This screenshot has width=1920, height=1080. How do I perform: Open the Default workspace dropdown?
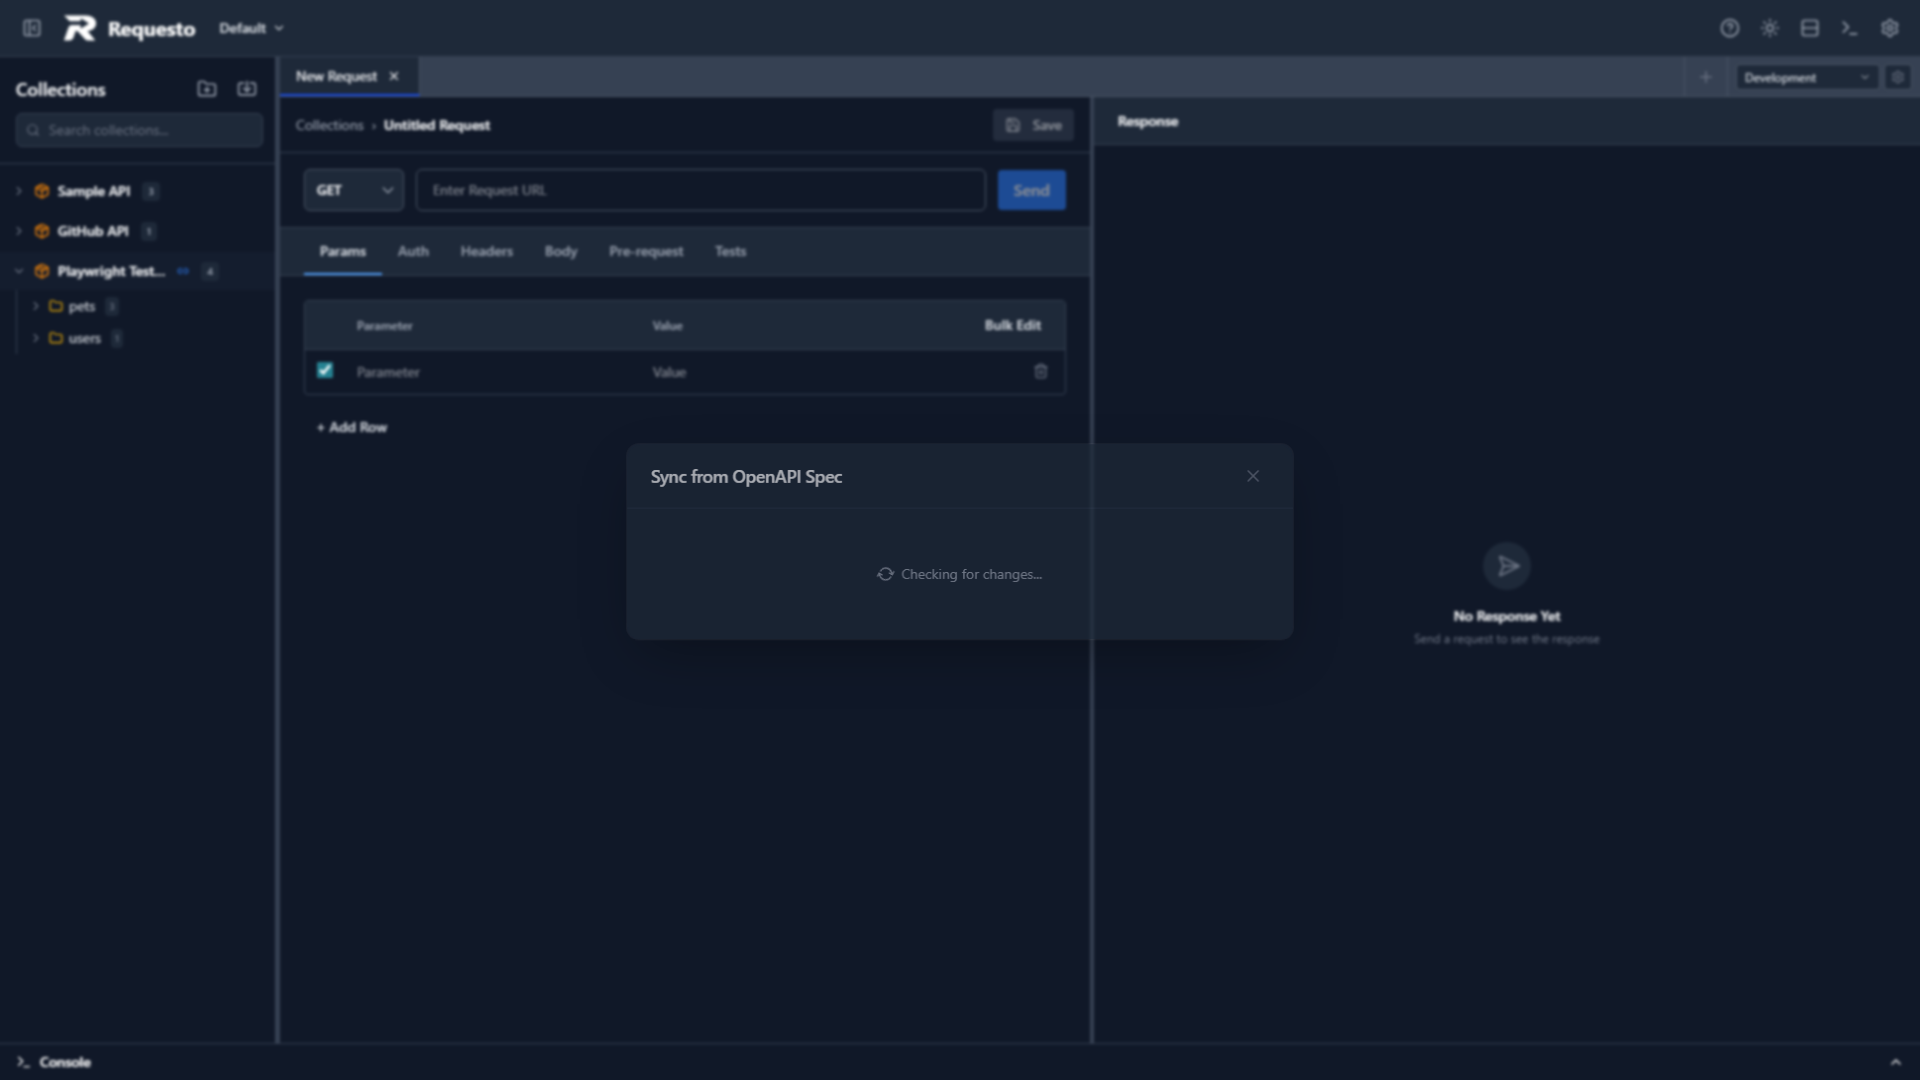click(x=251, y=28)
